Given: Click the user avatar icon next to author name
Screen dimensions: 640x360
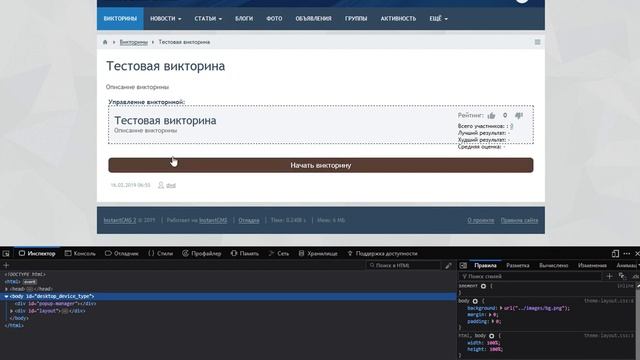Looking at the screenshot, I should (x=161, y=185).
